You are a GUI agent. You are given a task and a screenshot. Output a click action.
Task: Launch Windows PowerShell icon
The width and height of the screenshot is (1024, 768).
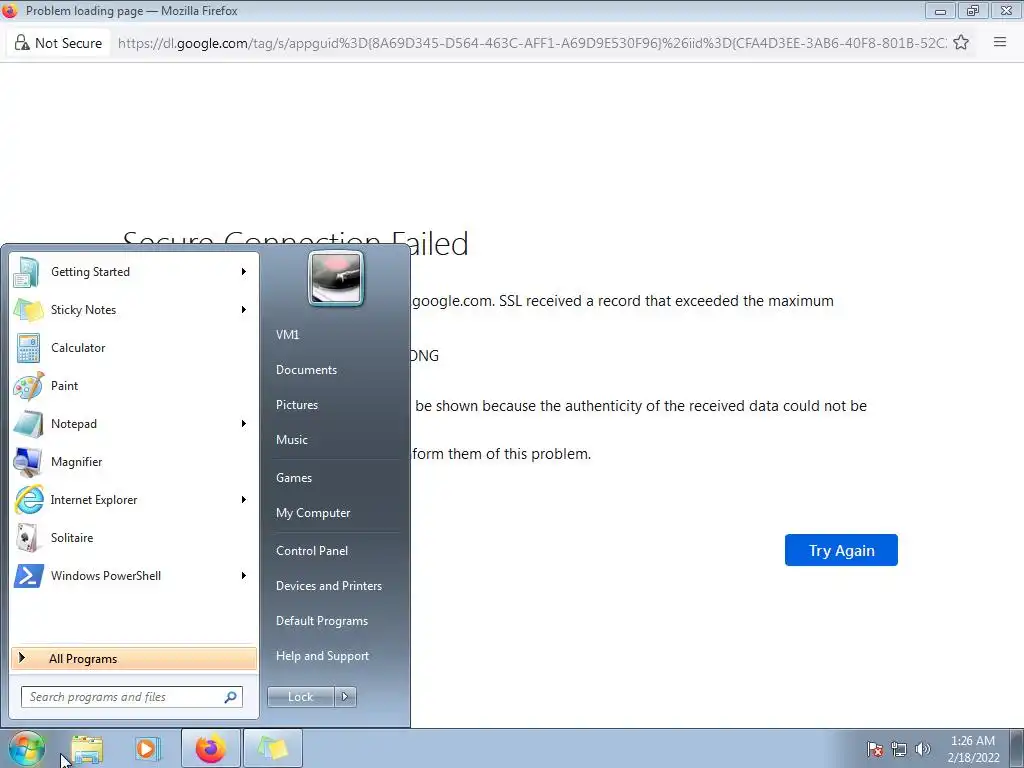pos(29,575)
